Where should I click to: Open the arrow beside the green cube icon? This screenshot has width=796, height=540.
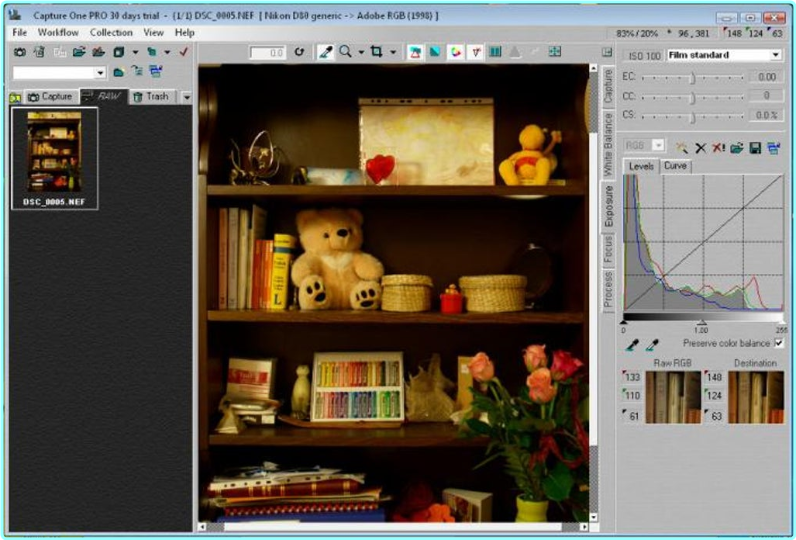coord(167,52)
